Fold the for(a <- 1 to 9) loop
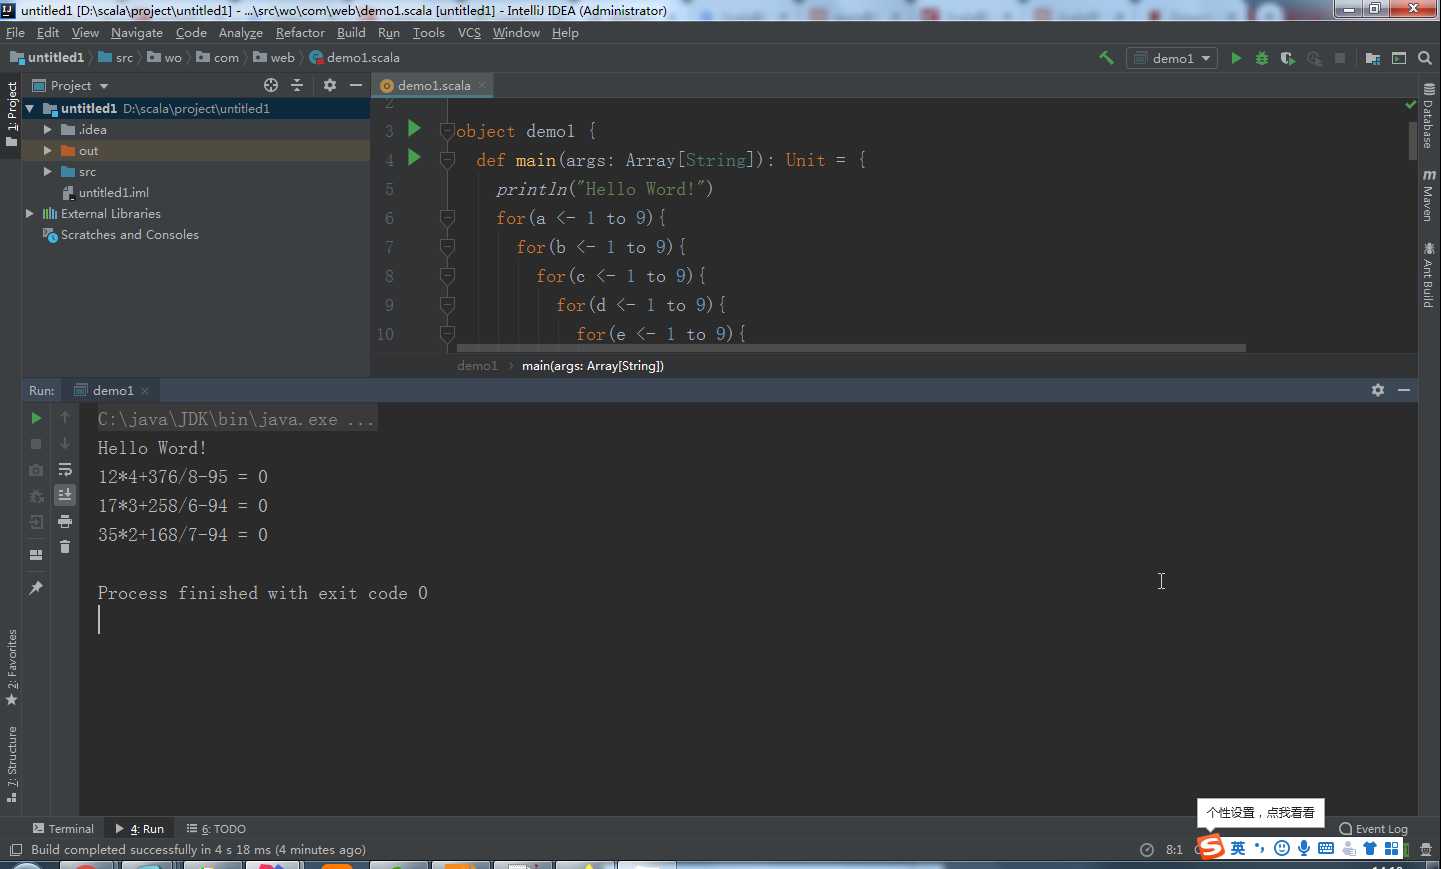This screenshot has height=869, width=1441. [448, 218]
